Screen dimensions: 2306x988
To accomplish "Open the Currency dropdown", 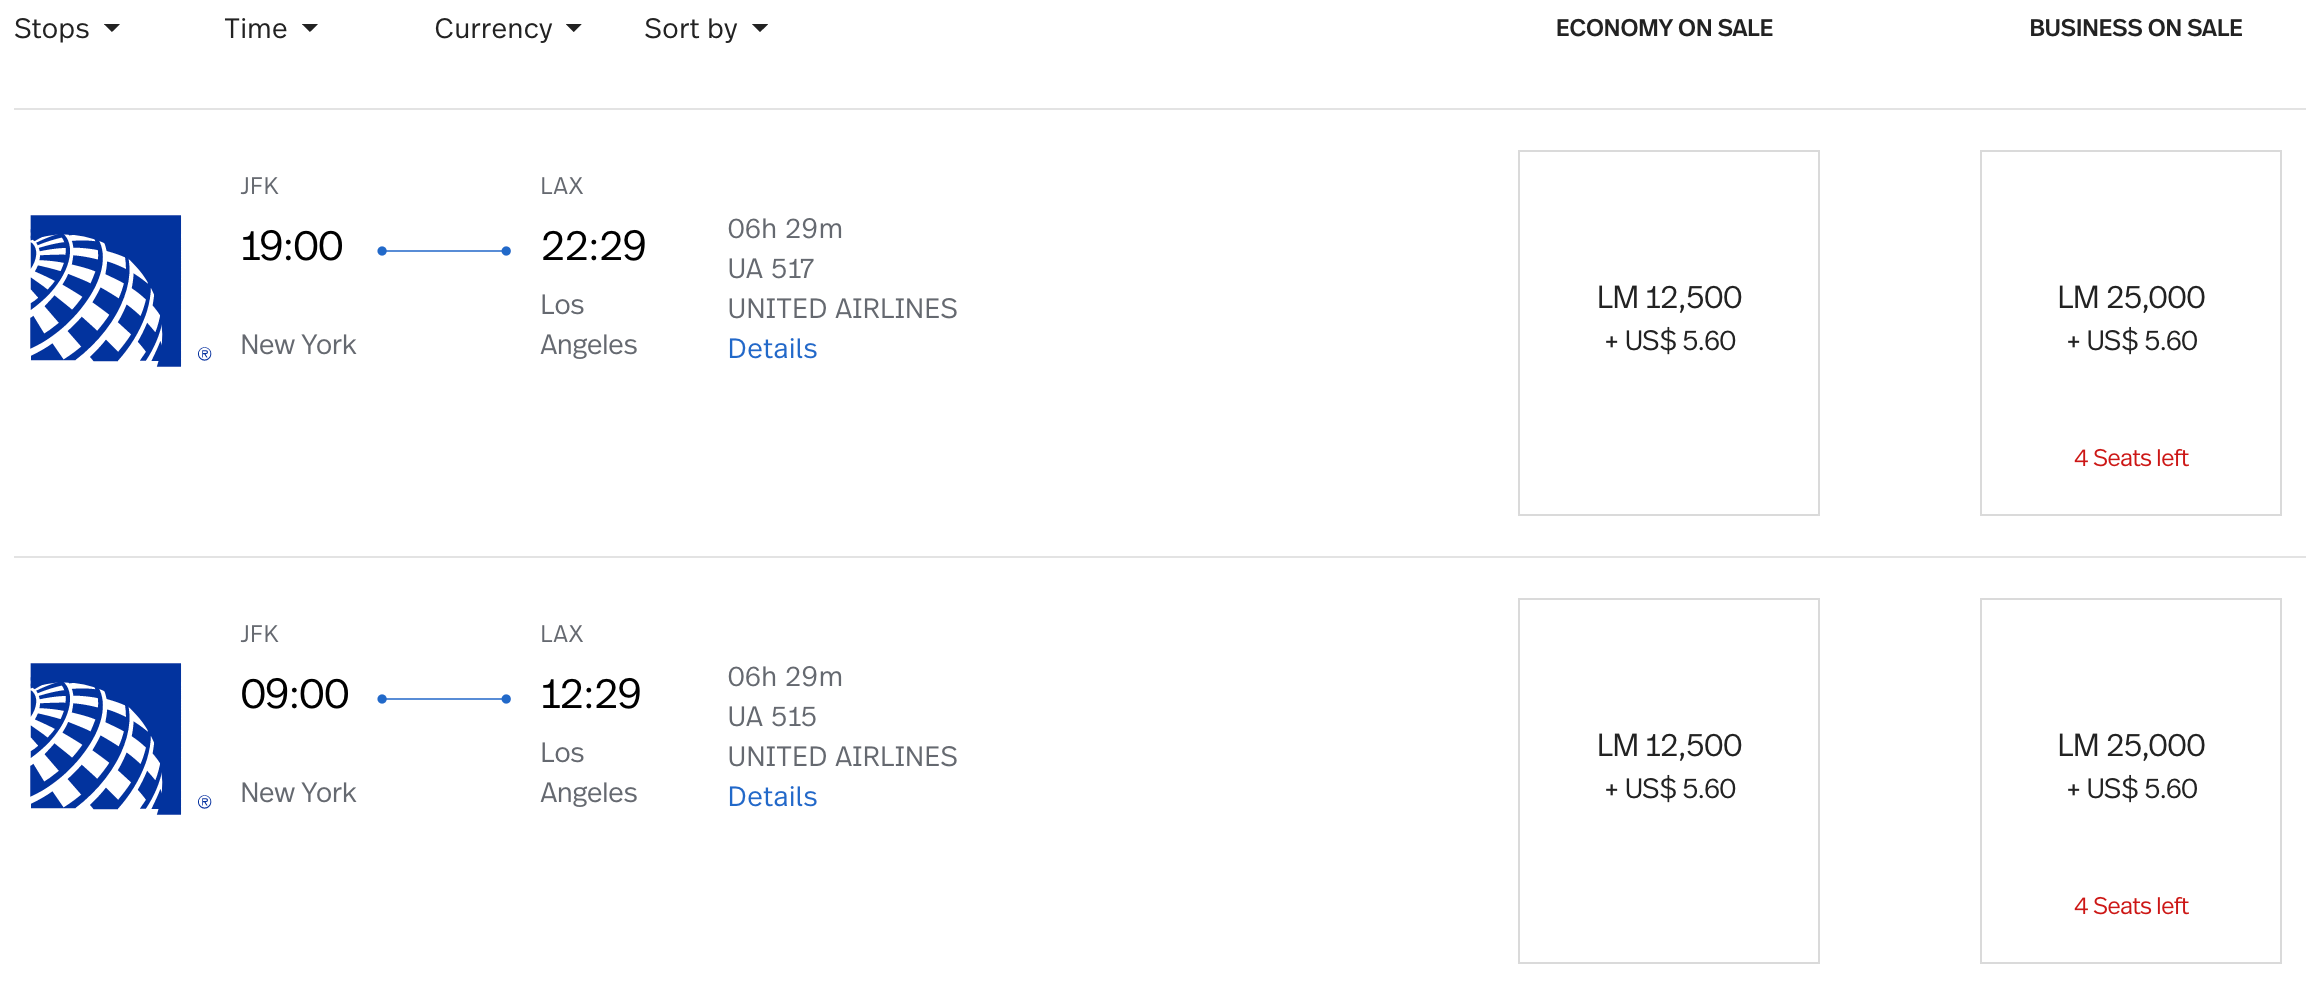I will pyautogui.click(x=508, y=29).
